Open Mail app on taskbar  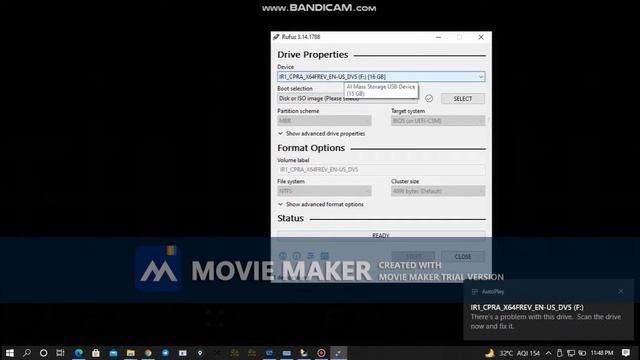pyautogui.click(x=113, y=353)
